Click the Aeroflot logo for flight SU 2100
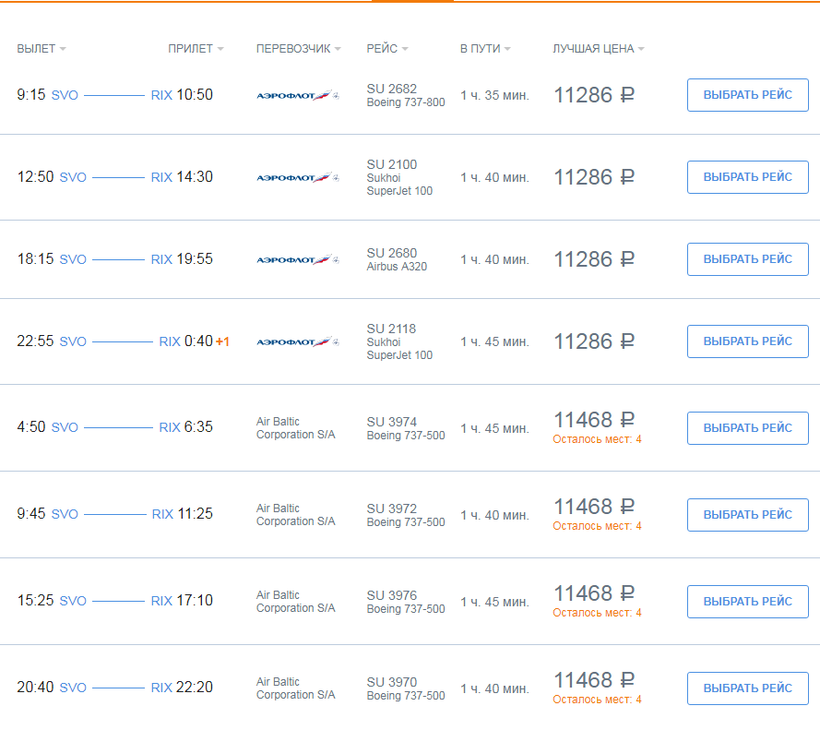The height and width of the screenshot is (730, 820). click(298, 178)
